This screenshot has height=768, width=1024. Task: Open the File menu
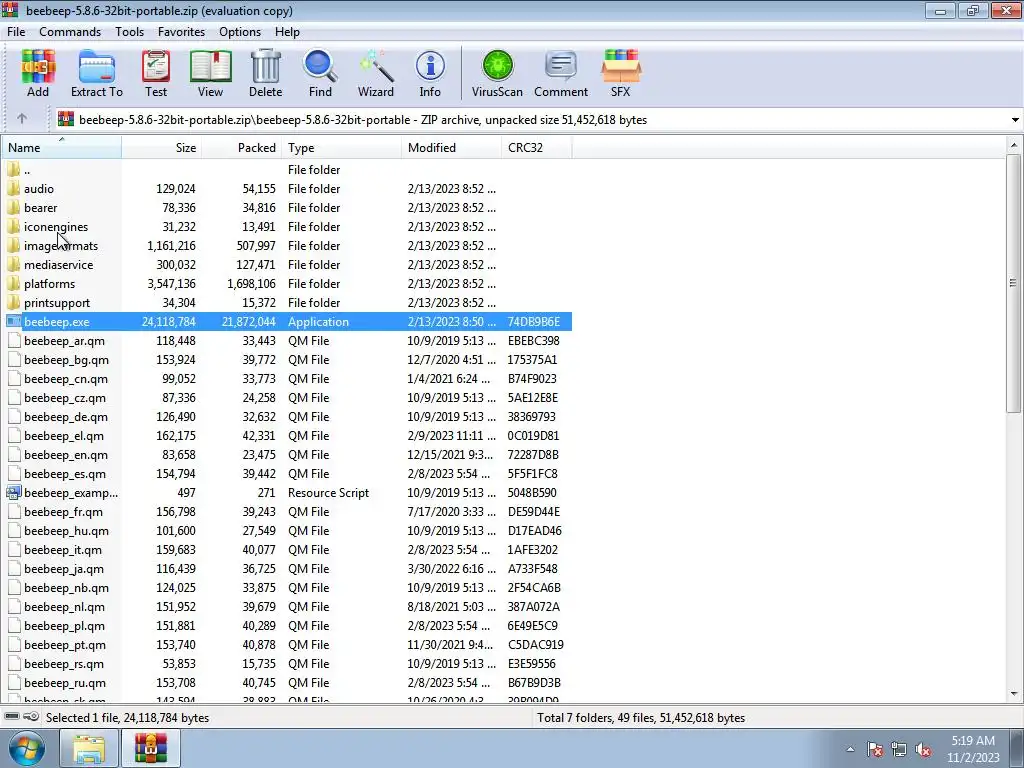pyautogui.click(x=16, y=32)
